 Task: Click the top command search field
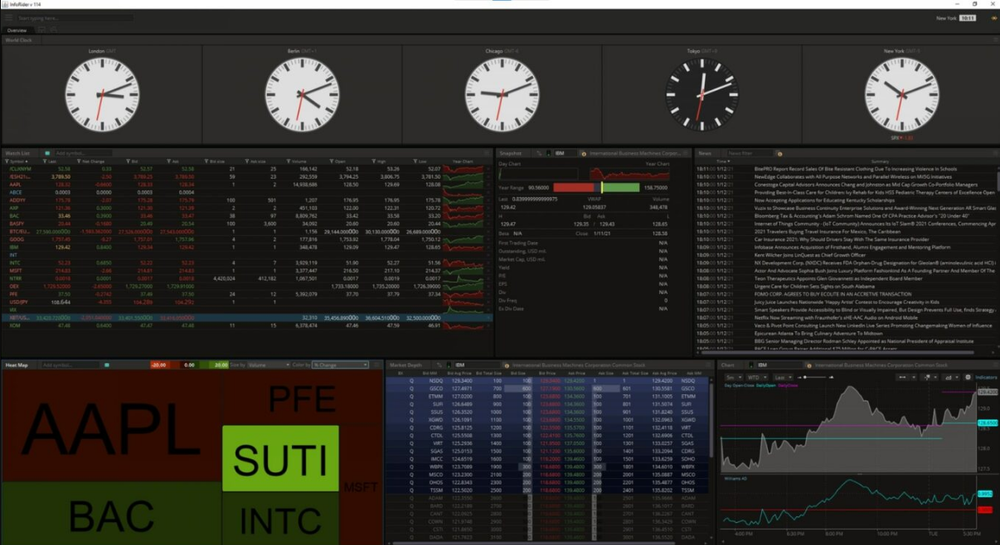tap(75, 18)
